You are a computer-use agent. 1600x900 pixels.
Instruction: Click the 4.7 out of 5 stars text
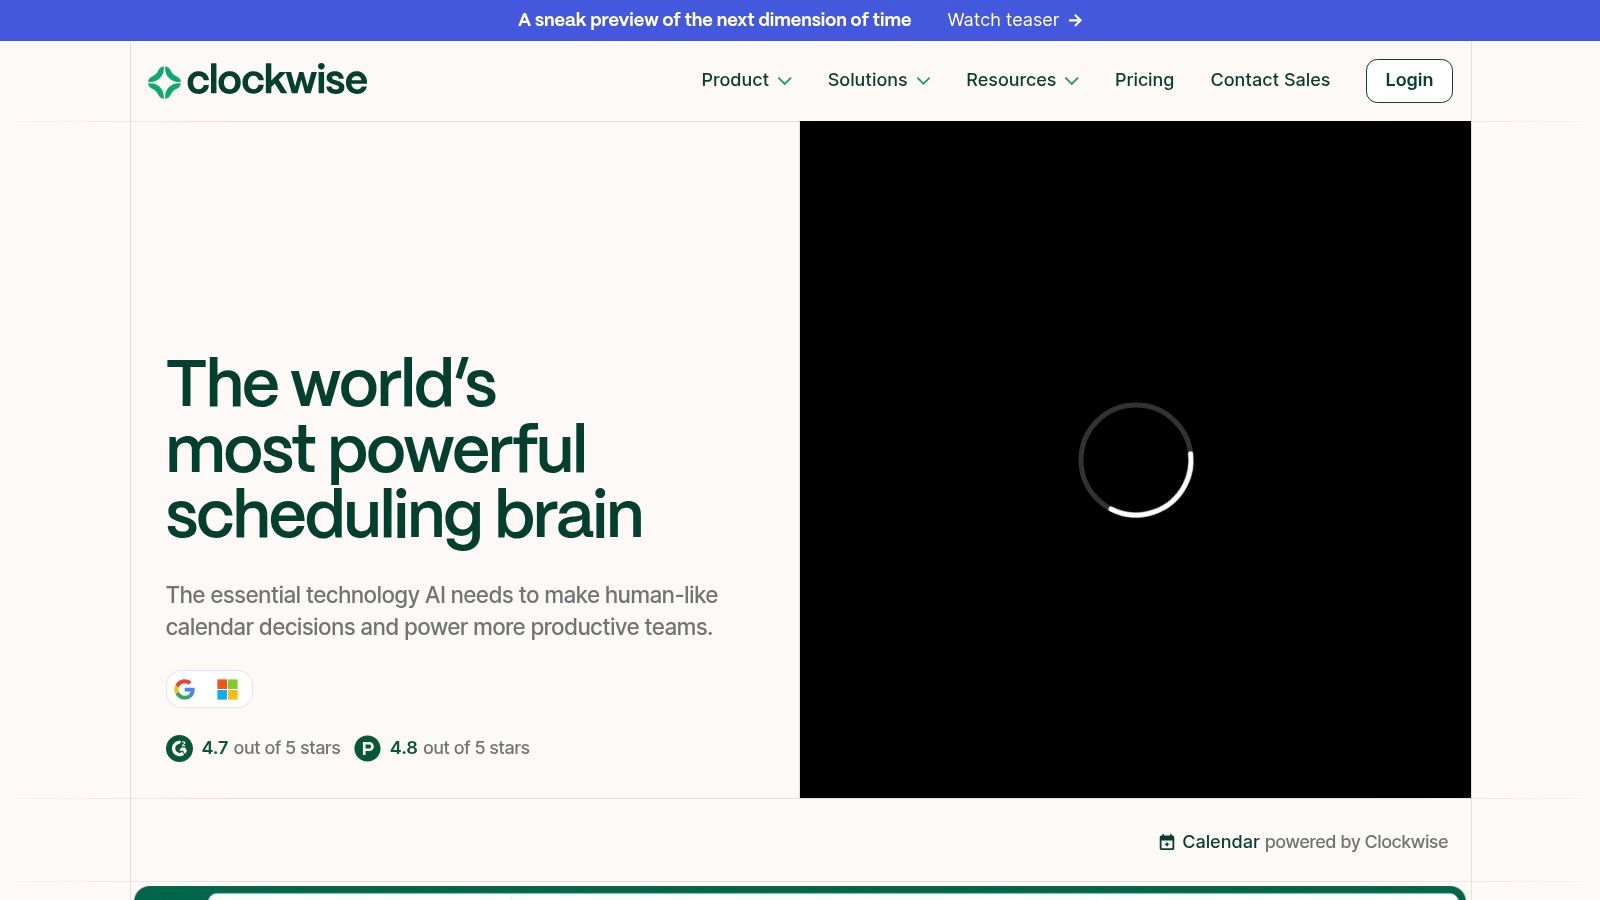point(271,748)
